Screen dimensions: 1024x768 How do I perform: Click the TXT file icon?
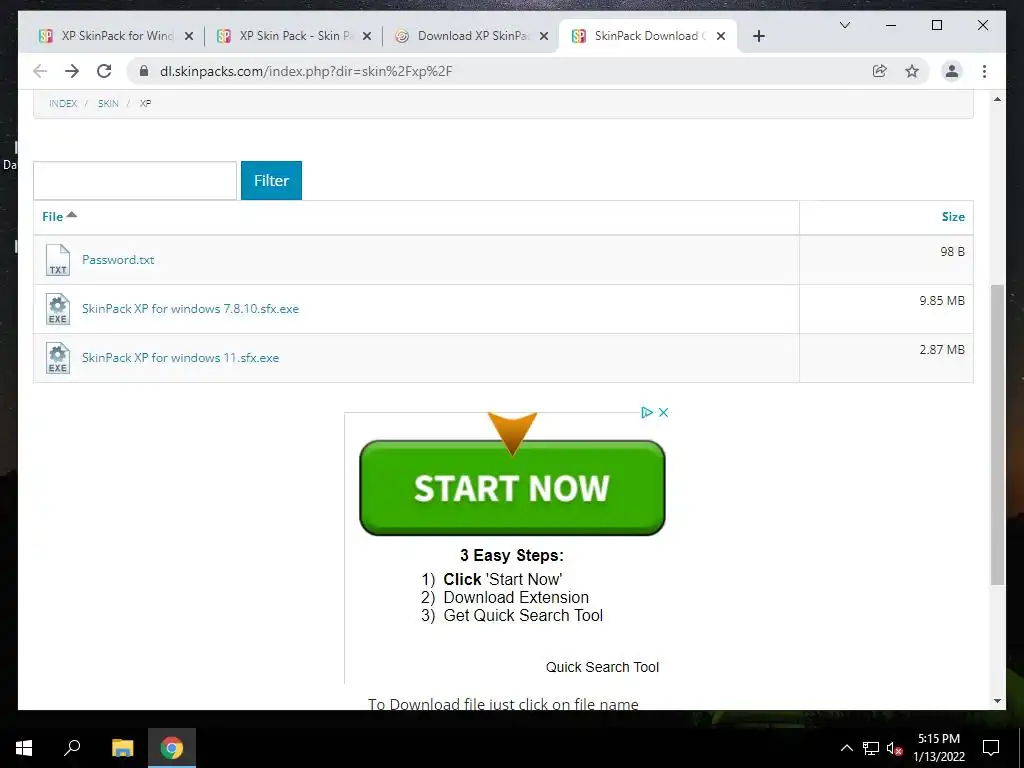(57, 260)
